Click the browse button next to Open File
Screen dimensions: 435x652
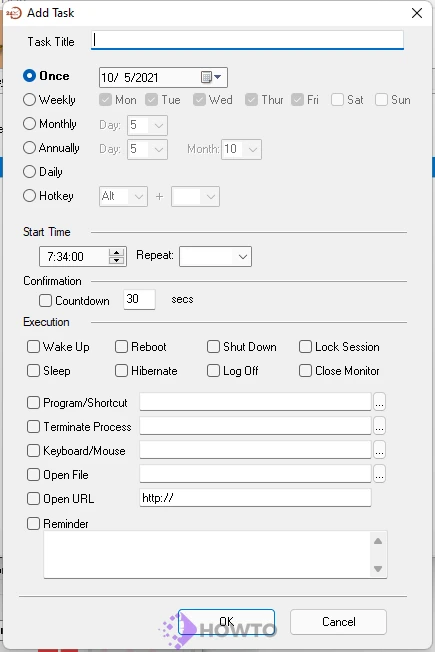point(379,474)
